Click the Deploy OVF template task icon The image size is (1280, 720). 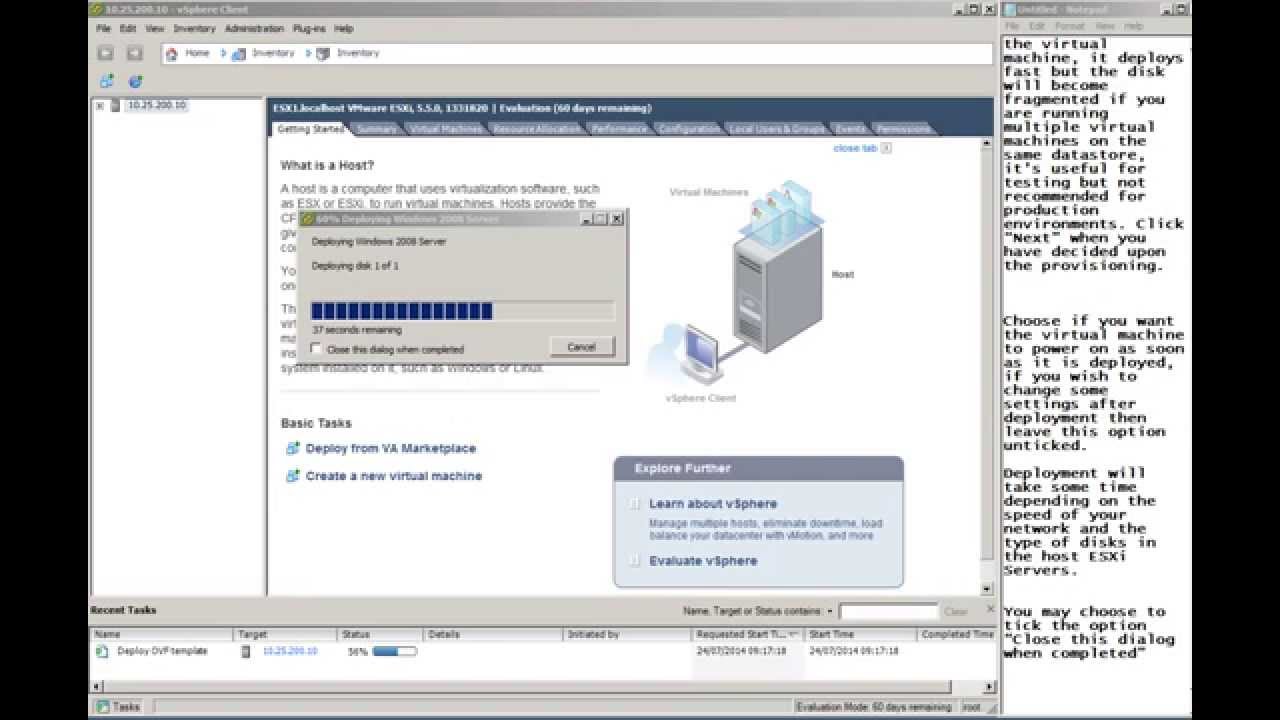pos(102,651)
